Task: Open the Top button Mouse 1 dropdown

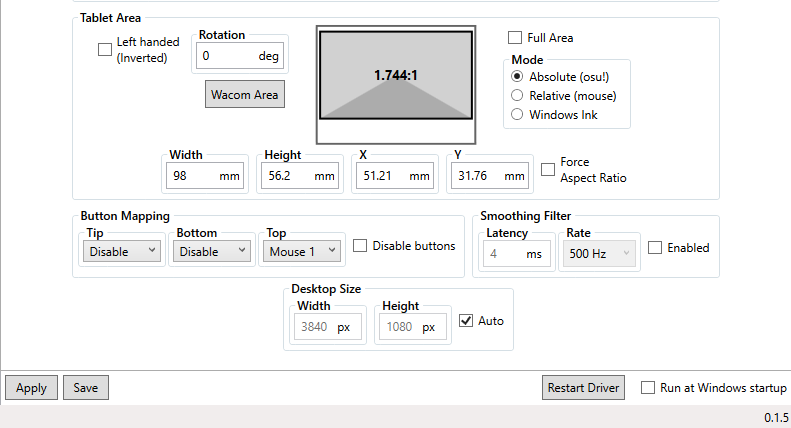Action: 301,252
